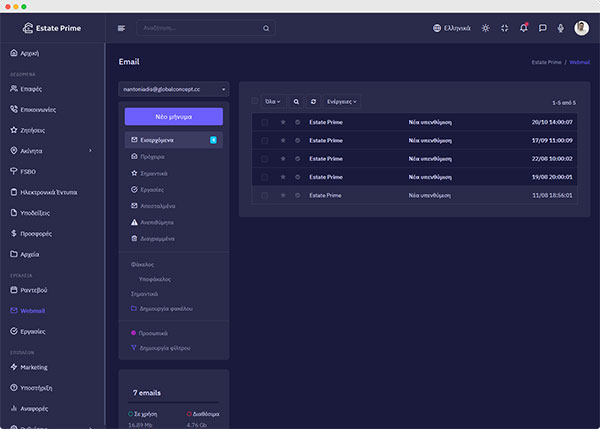The image size is (600, 429).
Task: Open Προσφορές in sidebar
Action: [31, 233]
